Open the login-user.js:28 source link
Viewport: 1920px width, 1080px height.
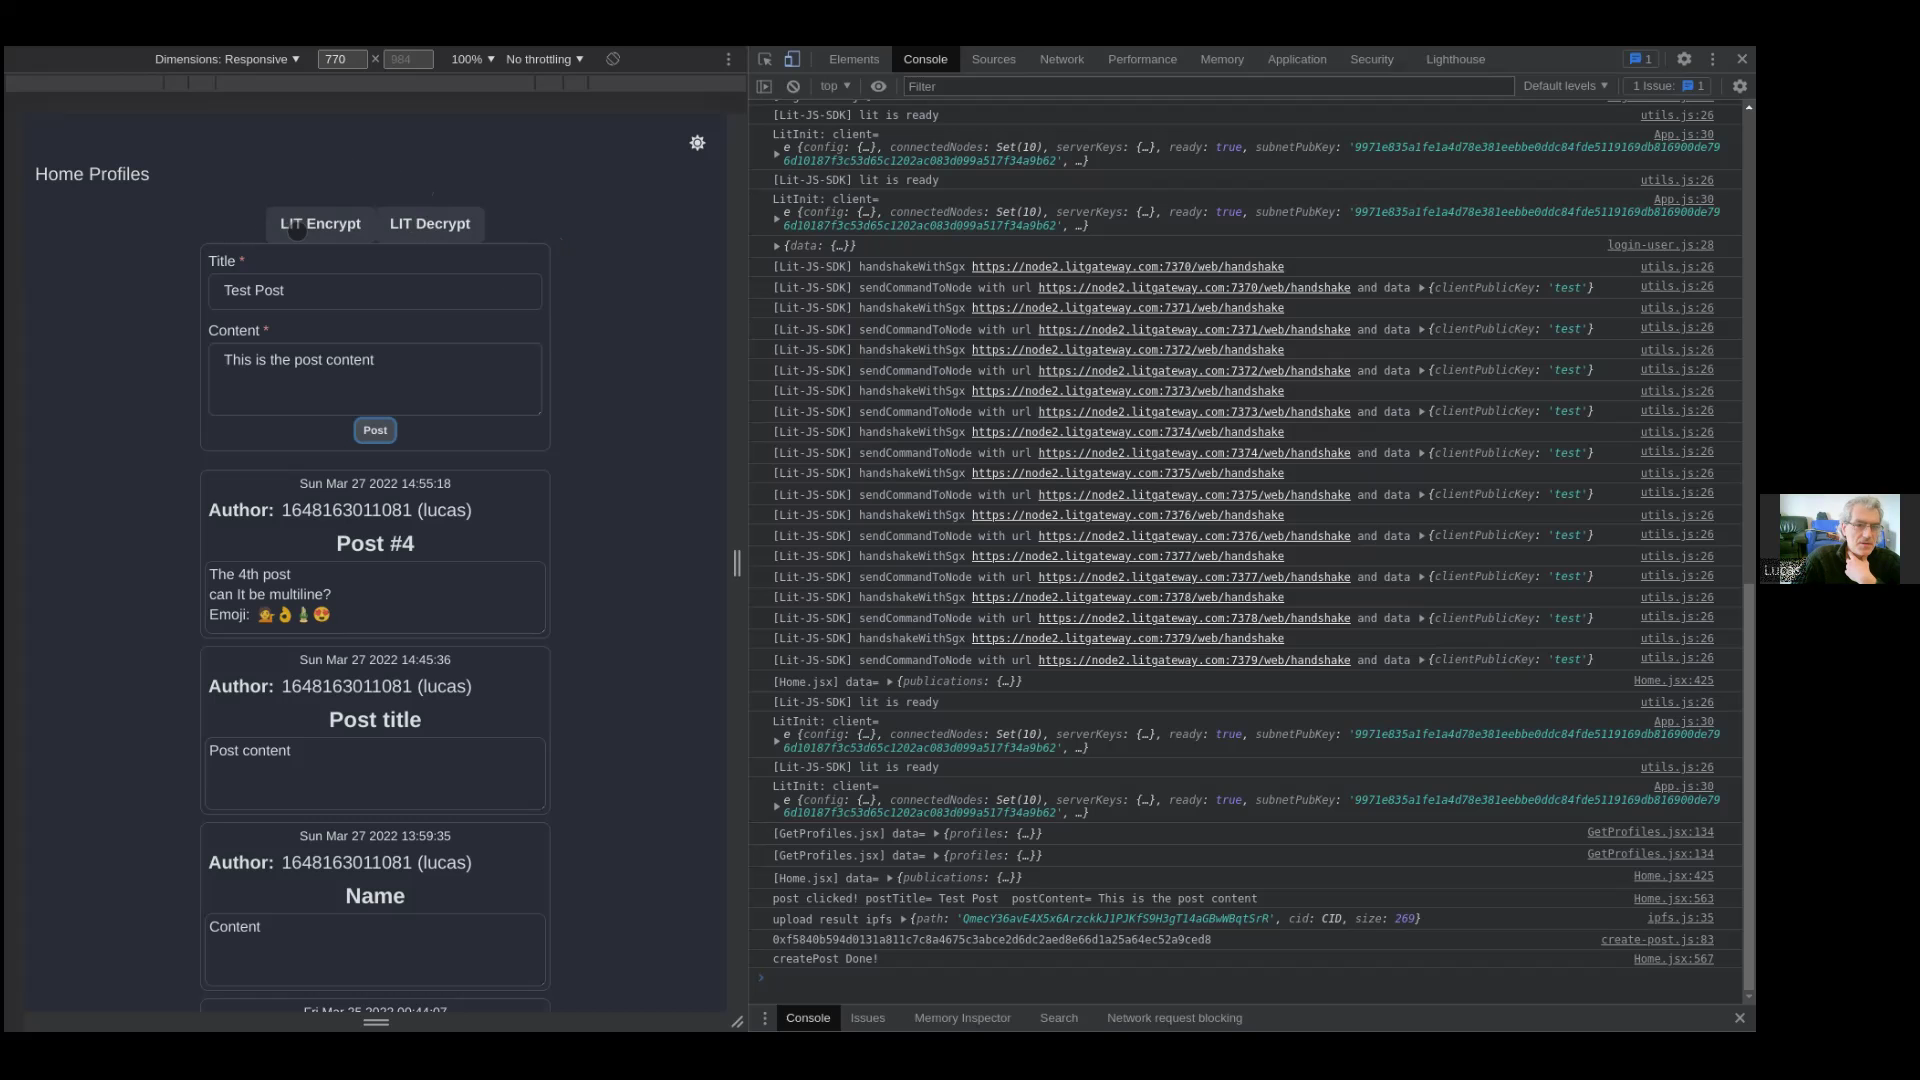coord(1660,245)
